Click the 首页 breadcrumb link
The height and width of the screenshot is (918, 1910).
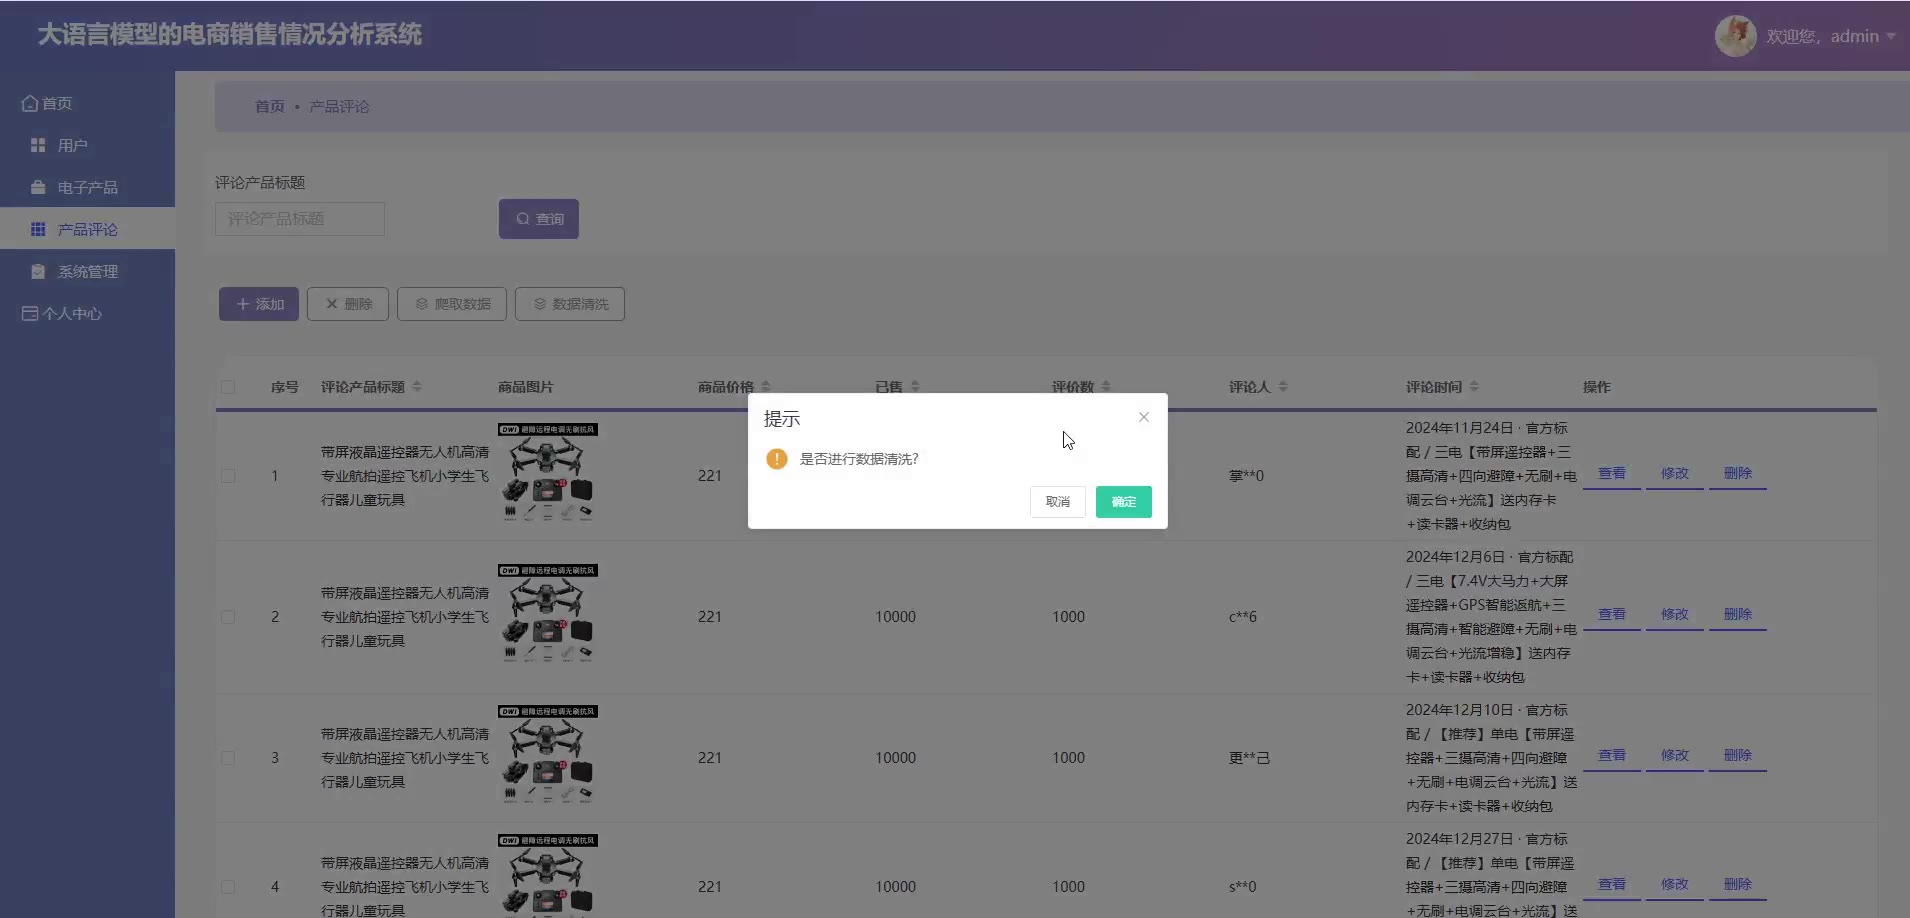[x=270, y=106]
